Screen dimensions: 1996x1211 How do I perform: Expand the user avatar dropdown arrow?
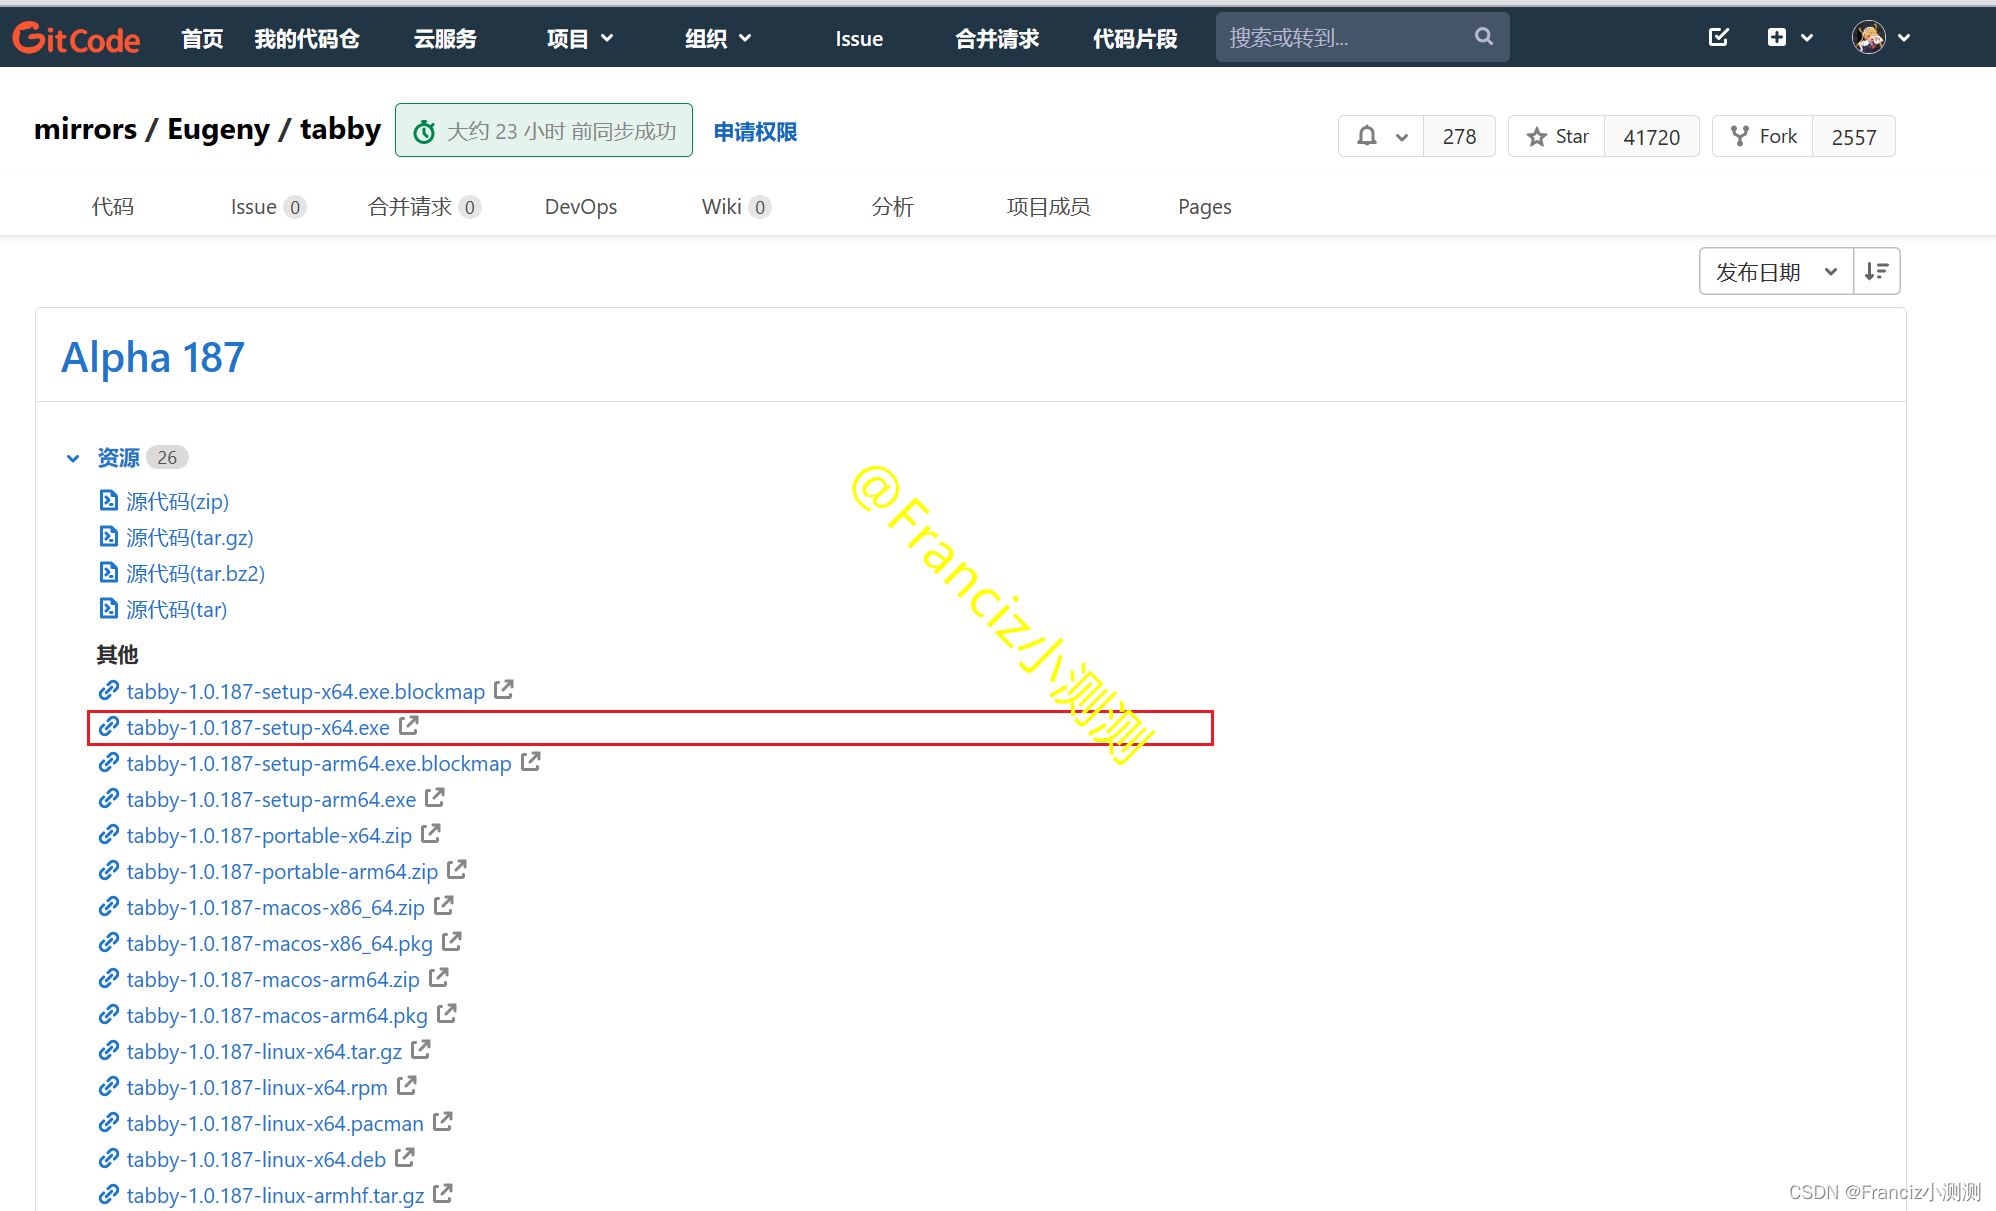1904,38
